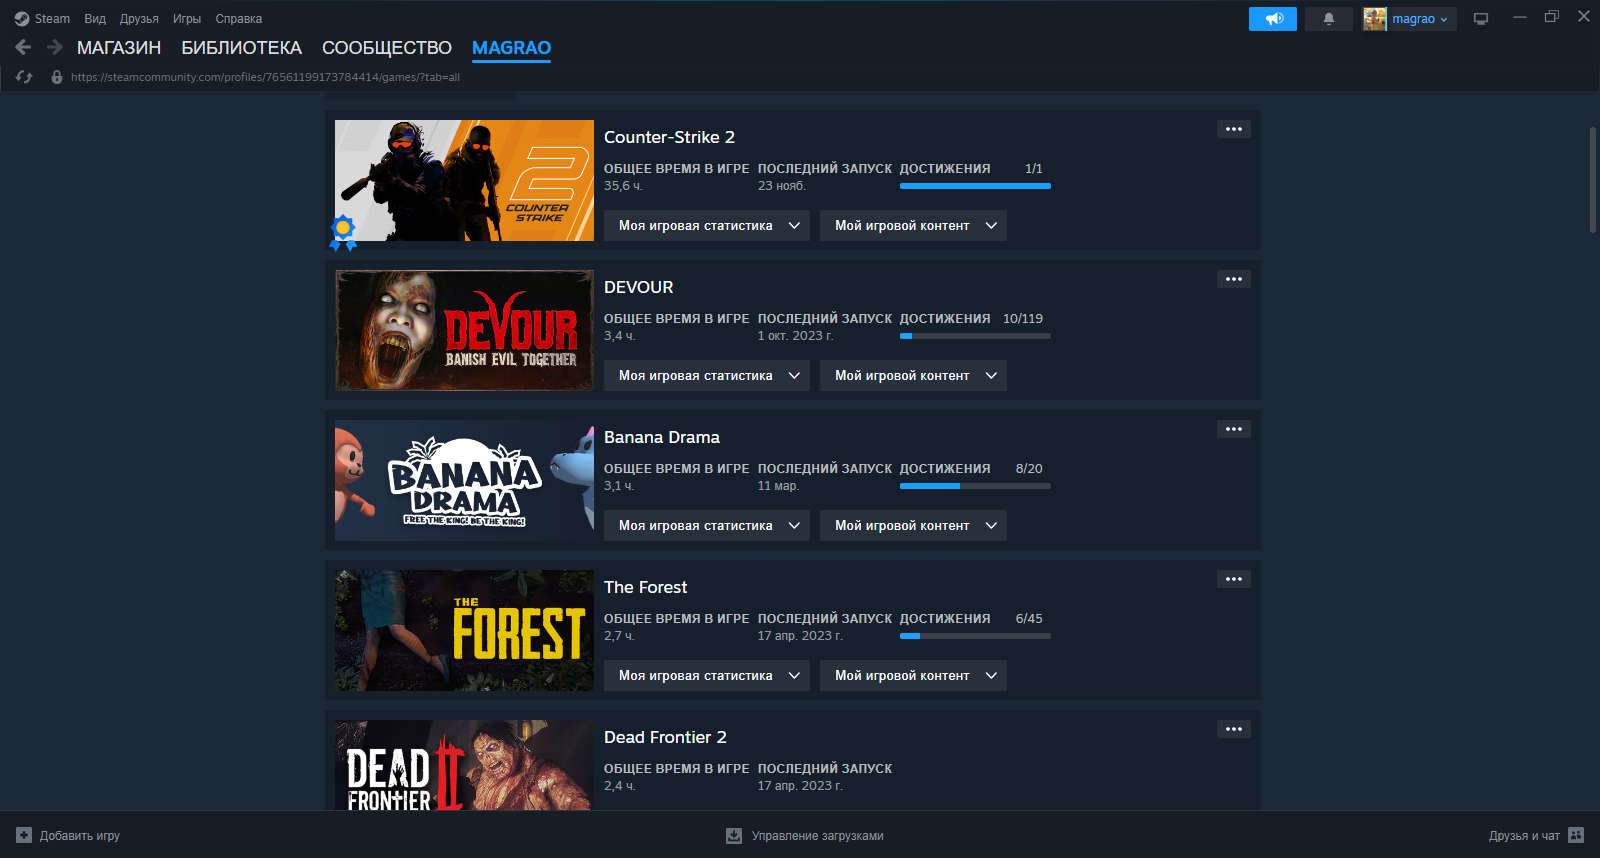Image resolution: width=1600 pixels, height=858 pixels.
Task: Expand DEVOUR 'Мой игровой контент' dropdown
Action: 913,375
